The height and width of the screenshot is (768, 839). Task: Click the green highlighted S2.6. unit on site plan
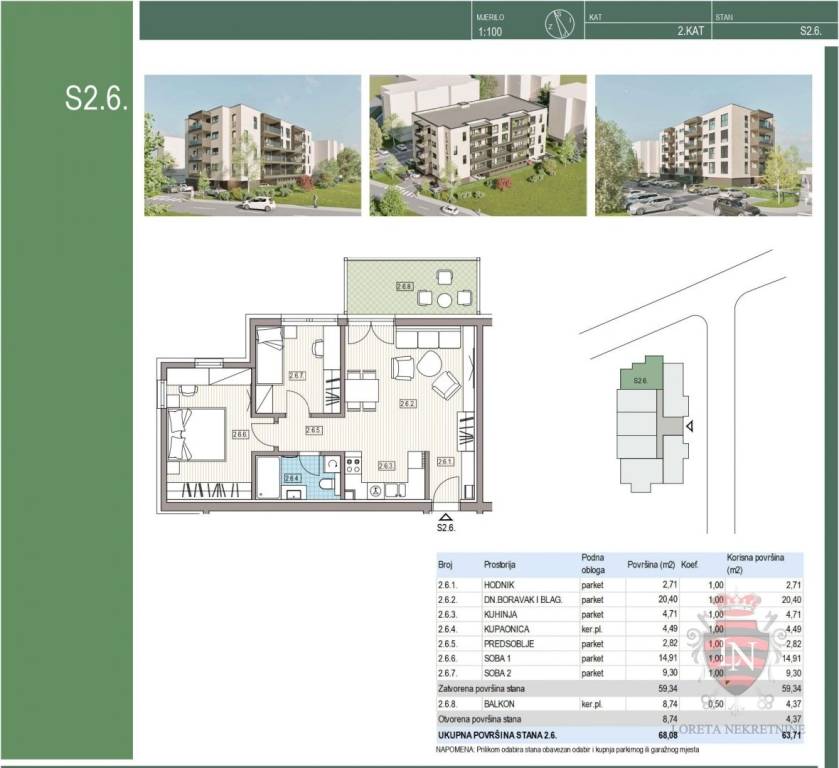(642, 376)
